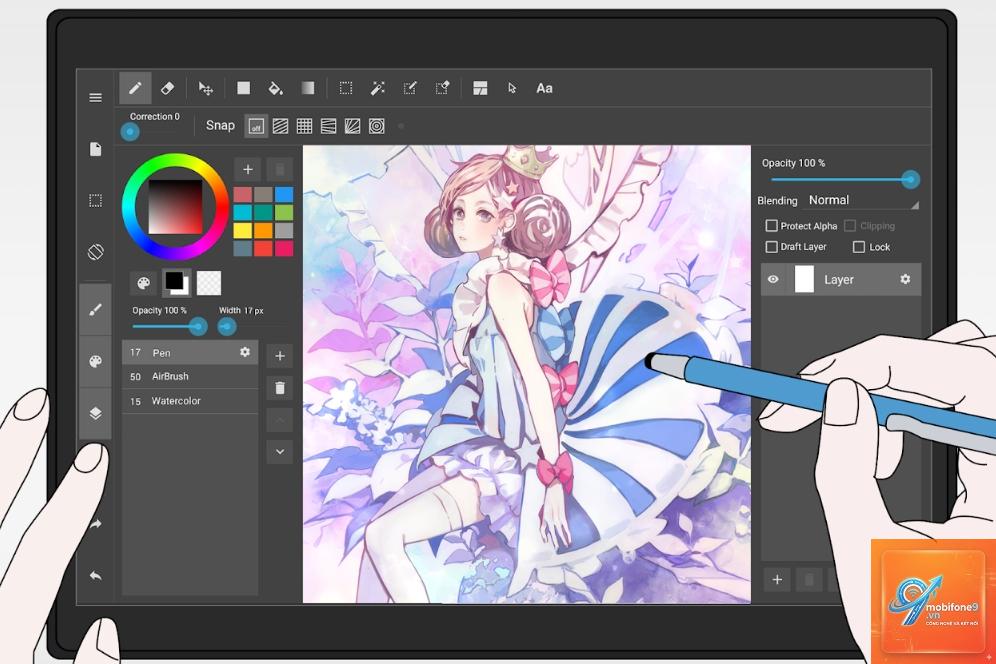Screen dimensions: 996x664
Task: Enable vanishing point snap
Action: pyautogui.click(x=328, y=126)
